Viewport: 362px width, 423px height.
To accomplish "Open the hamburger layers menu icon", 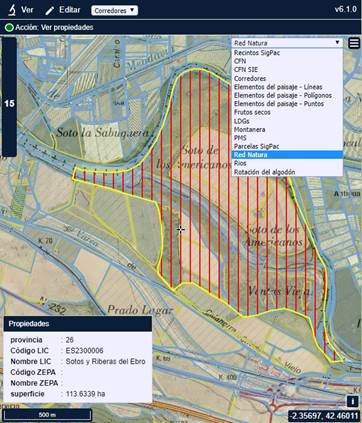I will pos(354,43).
